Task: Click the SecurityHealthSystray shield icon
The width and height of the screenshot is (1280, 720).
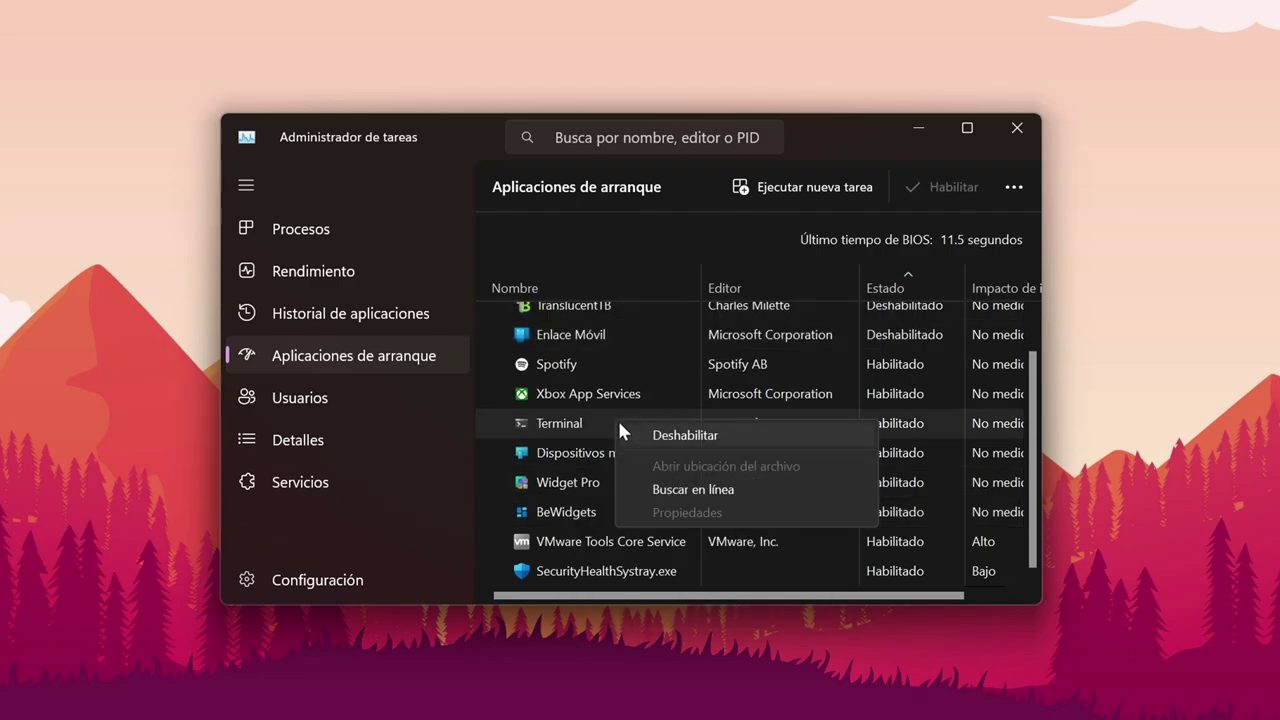Action: click(x=521, y=570)
